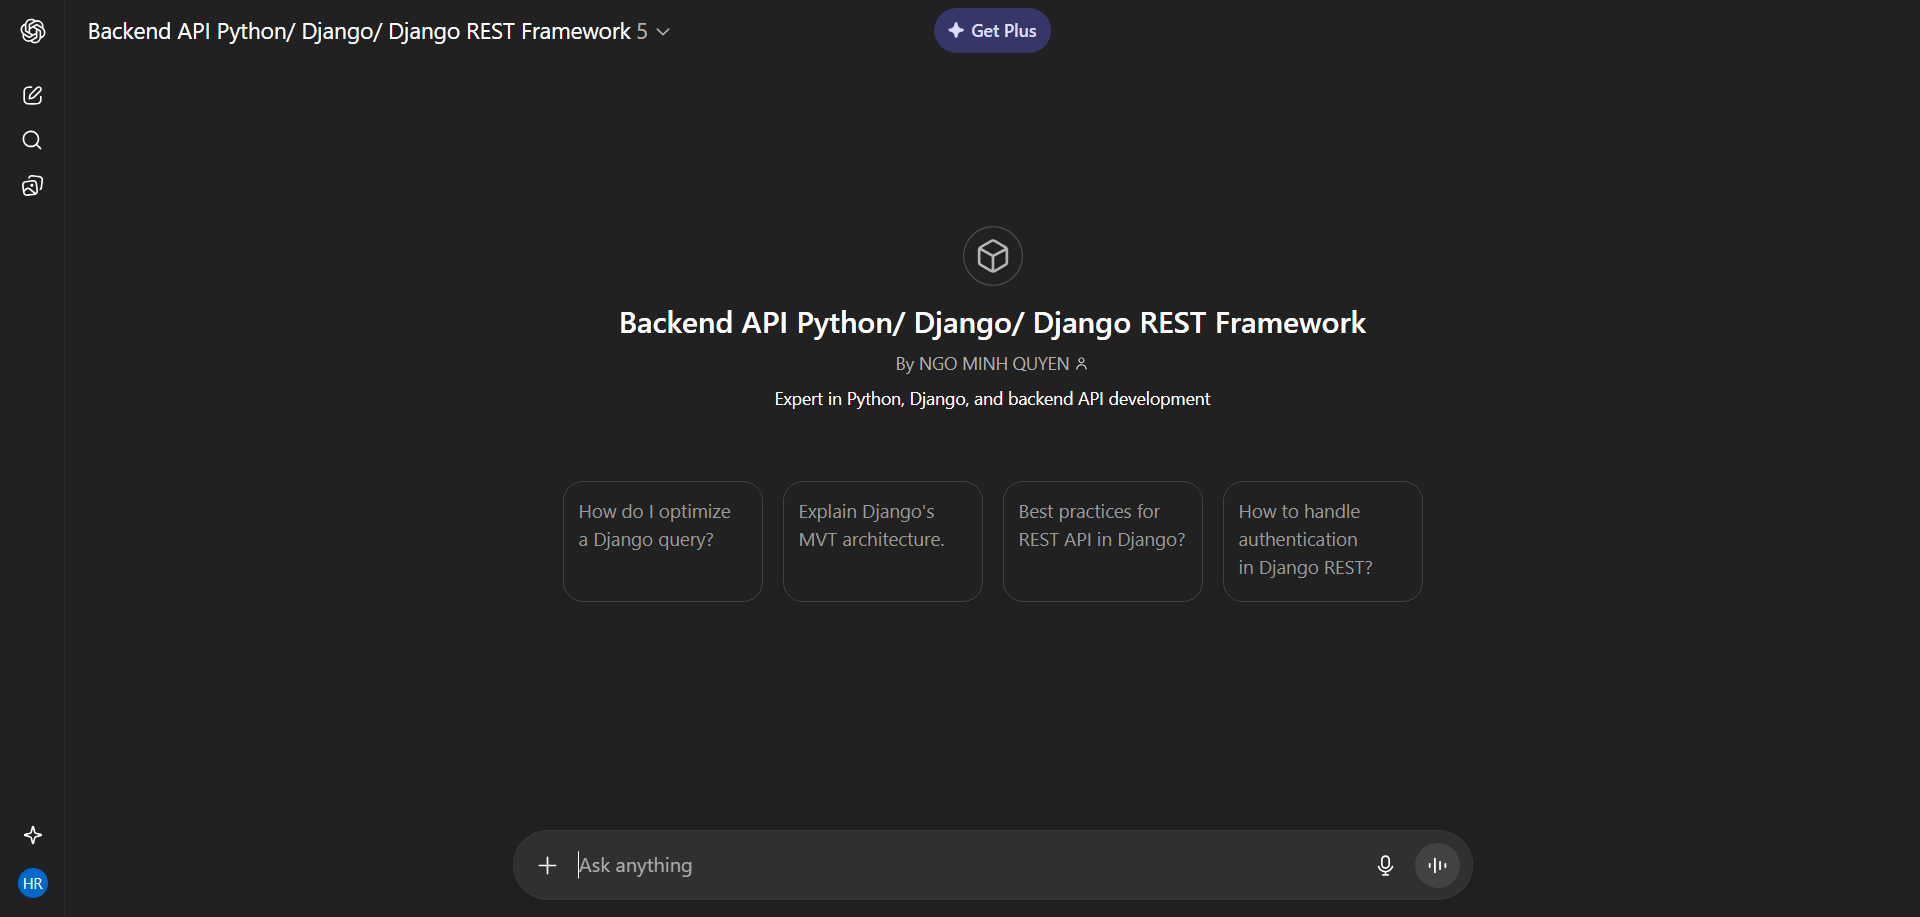Select "Explain Django's MVT architecture" prompt
This screenshot has width=1920, height=917.
(x=882, y=541)
